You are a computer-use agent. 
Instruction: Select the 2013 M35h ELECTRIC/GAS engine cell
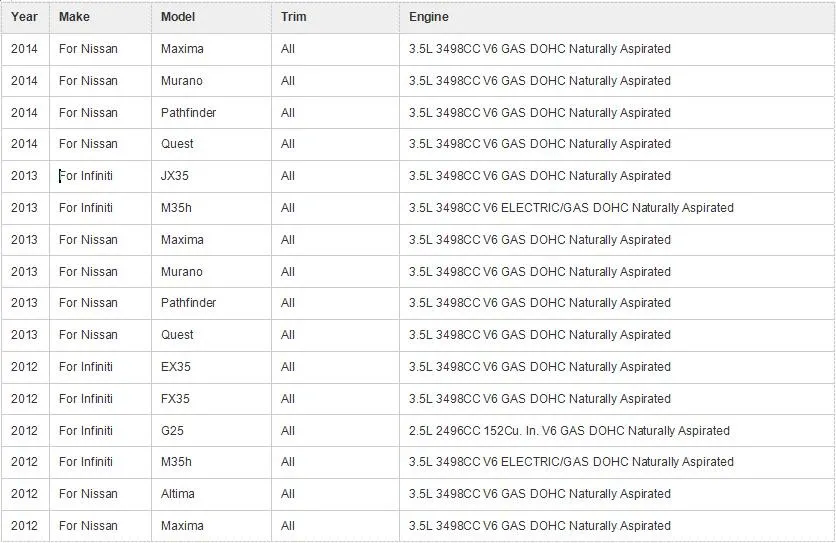click(x=617, y=208)
